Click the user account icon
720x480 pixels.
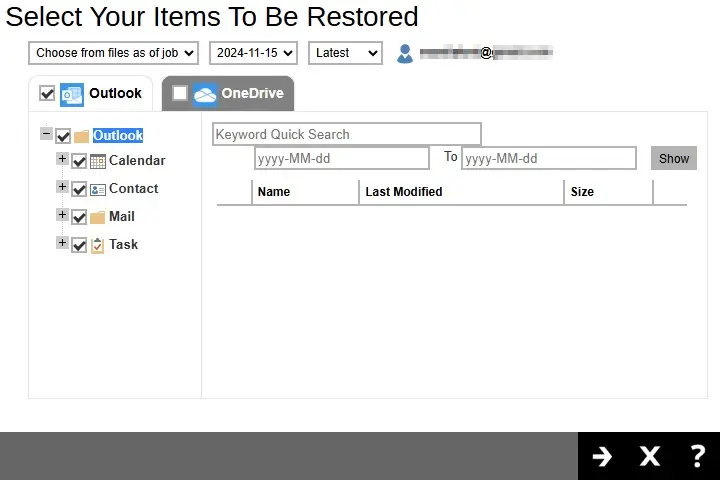(x=405, y=53)
